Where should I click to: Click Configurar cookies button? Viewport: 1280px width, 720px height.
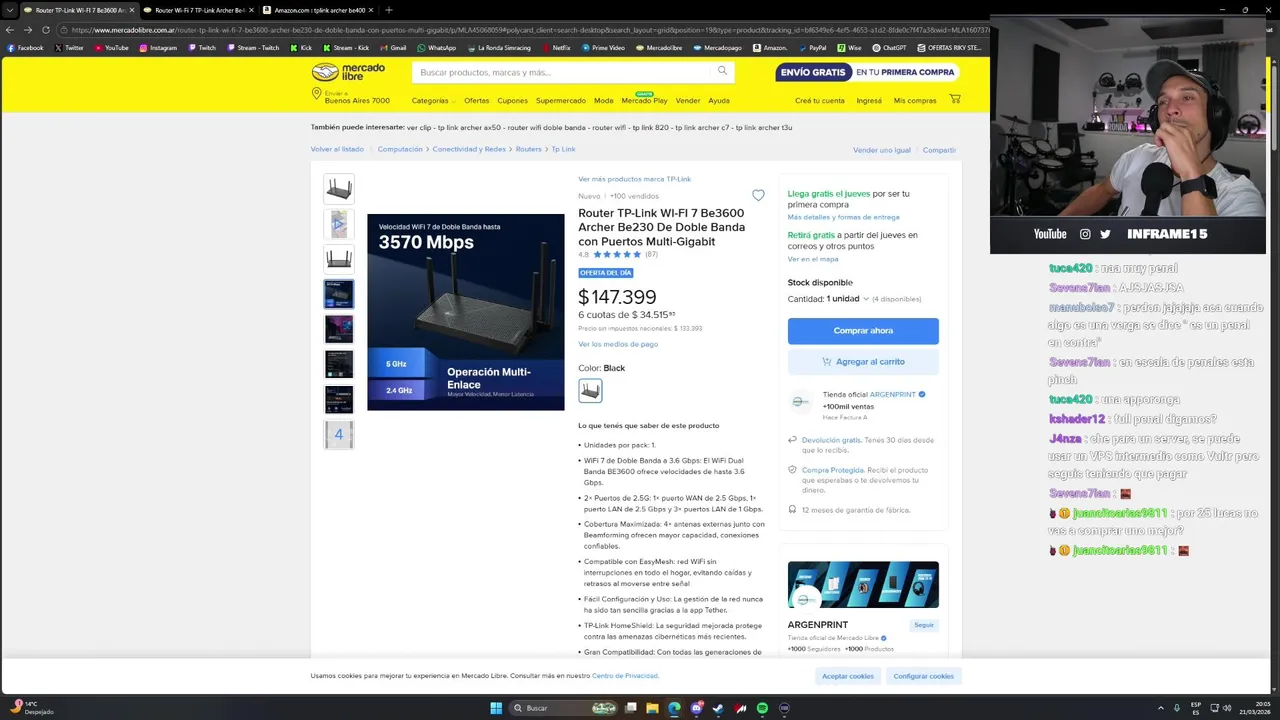(923, 676)
